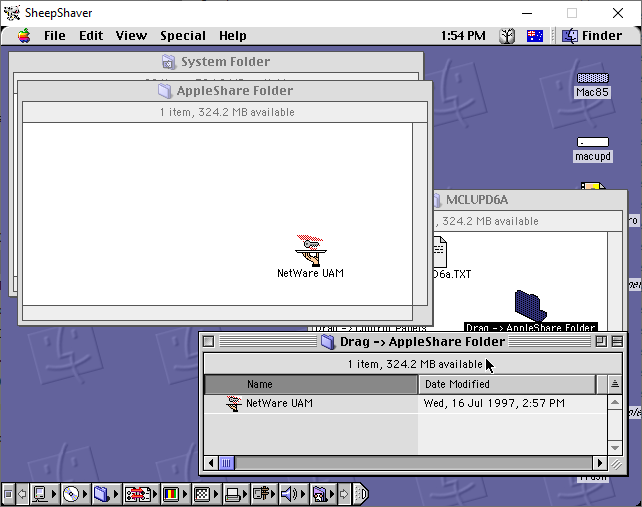Open the Help menu
Image resolution: width=642 pixels, height=507 pixels.
pos(233,36)
